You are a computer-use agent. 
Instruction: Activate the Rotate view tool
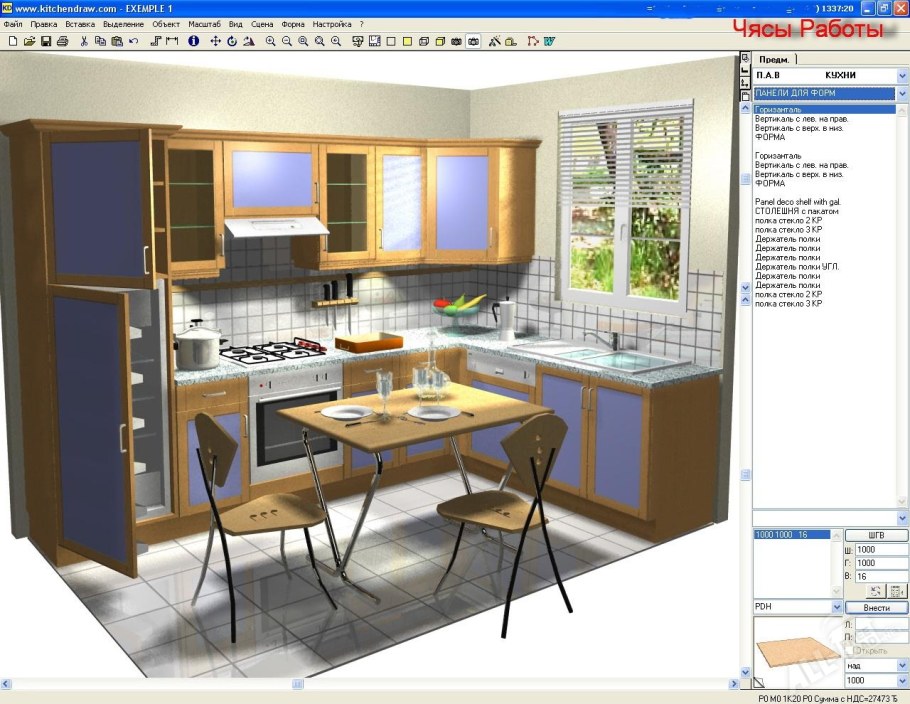click(x=230, y=41)
